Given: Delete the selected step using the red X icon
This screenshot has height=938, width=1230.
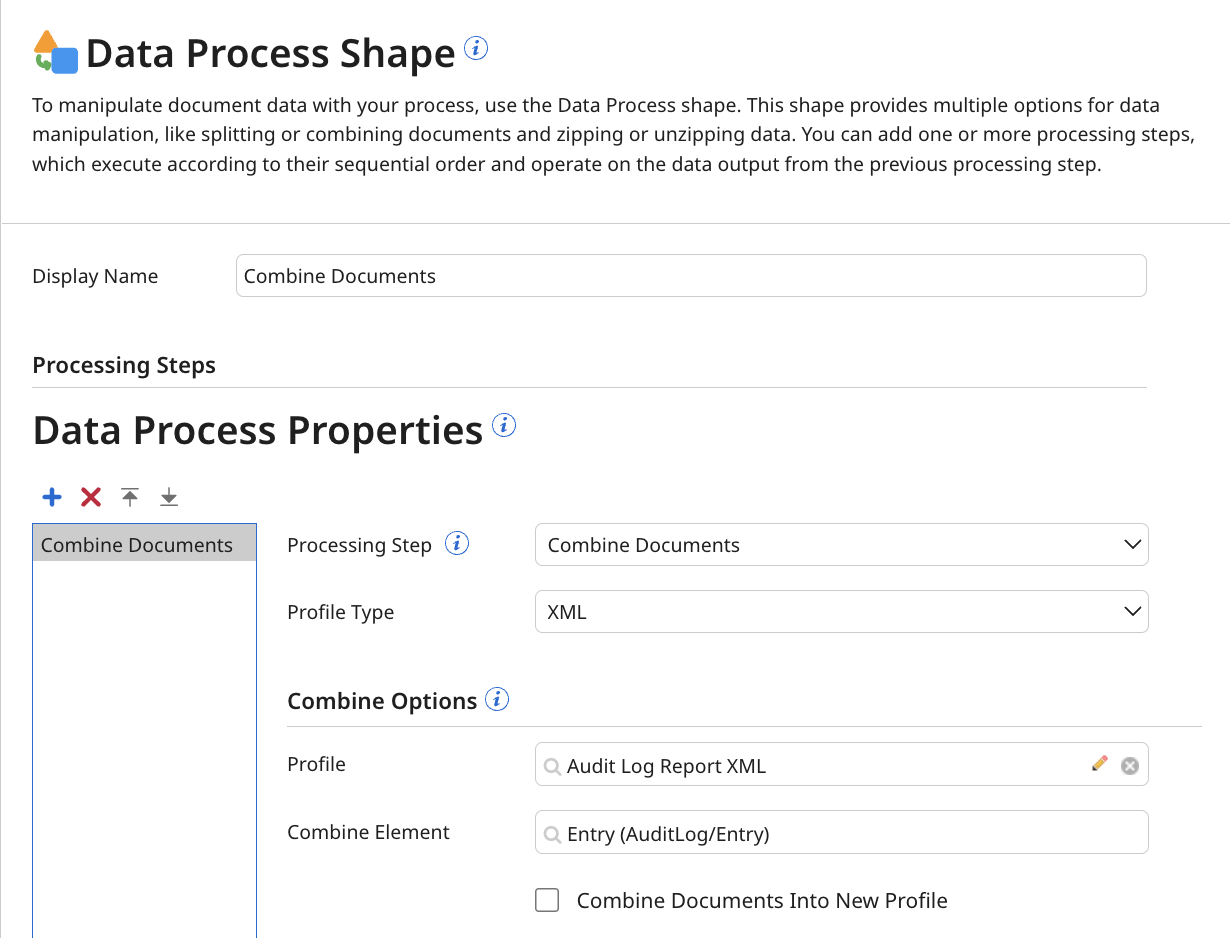Looking at the screenshot, I should coord(90,497).
